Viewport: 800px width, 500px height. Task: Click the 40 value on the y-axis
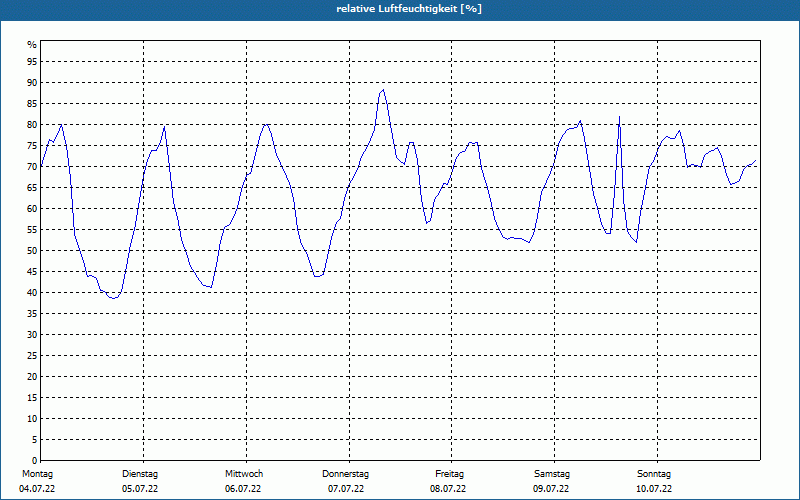32,293
